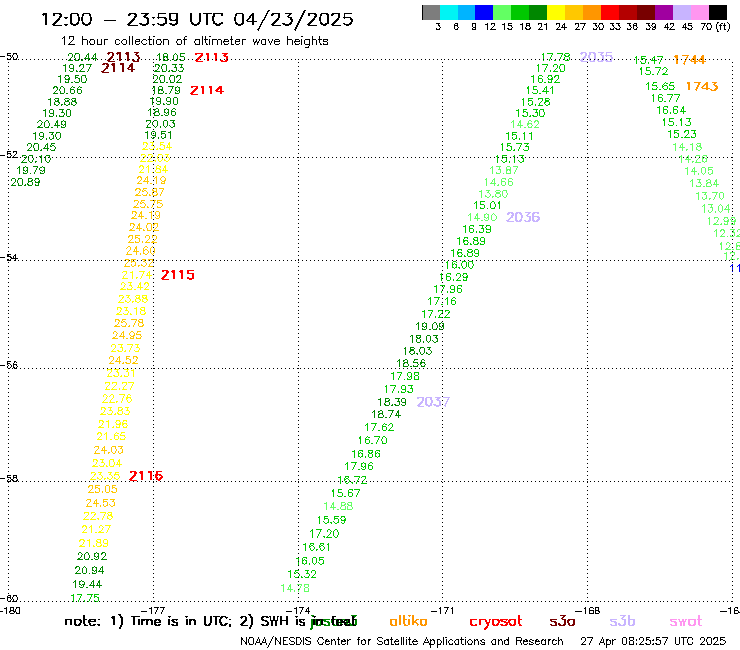Click the note 'Time is in UTC' text
The height and width of the screenshot is (650, 740).
click(x=181, y=621)
